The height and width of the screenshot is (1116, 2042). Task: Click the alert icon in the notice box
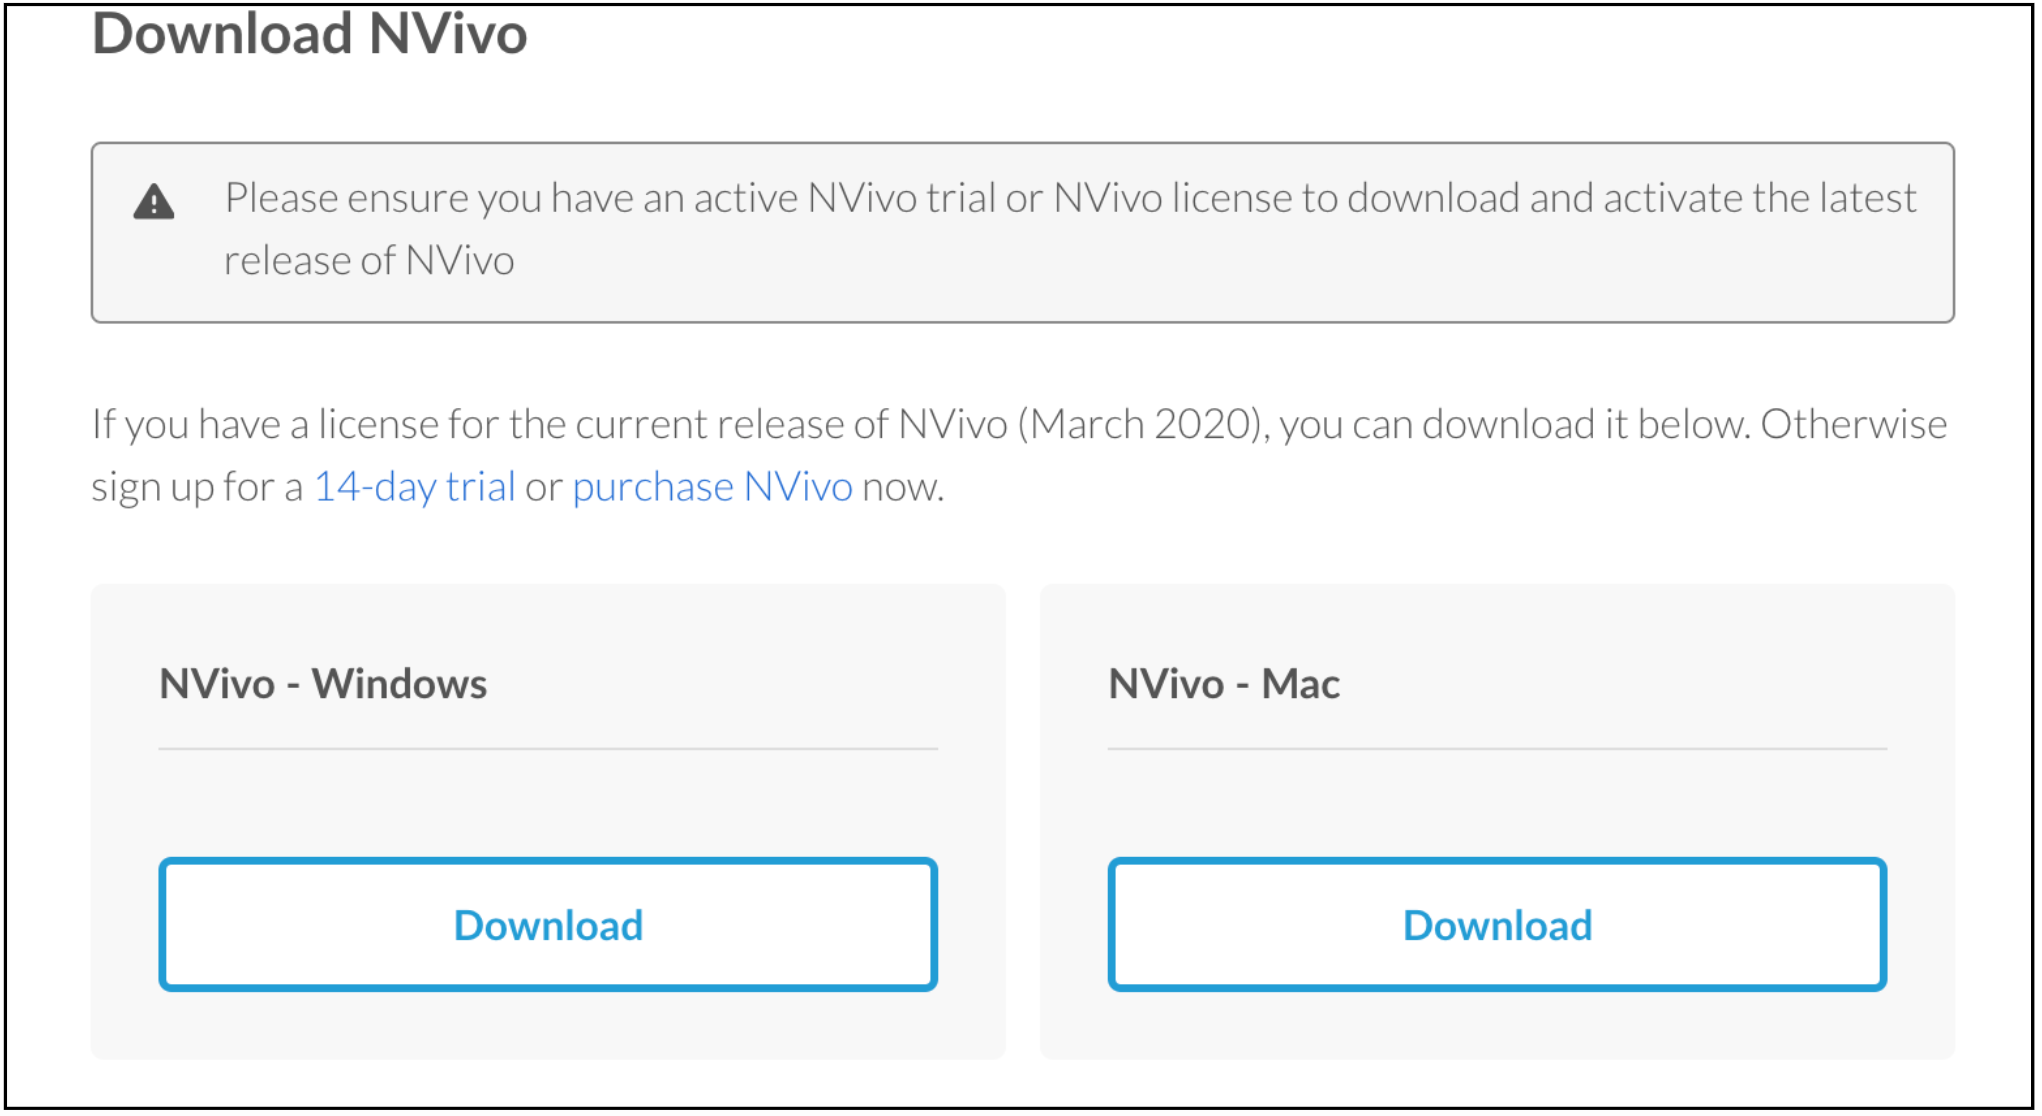(154, 200)
